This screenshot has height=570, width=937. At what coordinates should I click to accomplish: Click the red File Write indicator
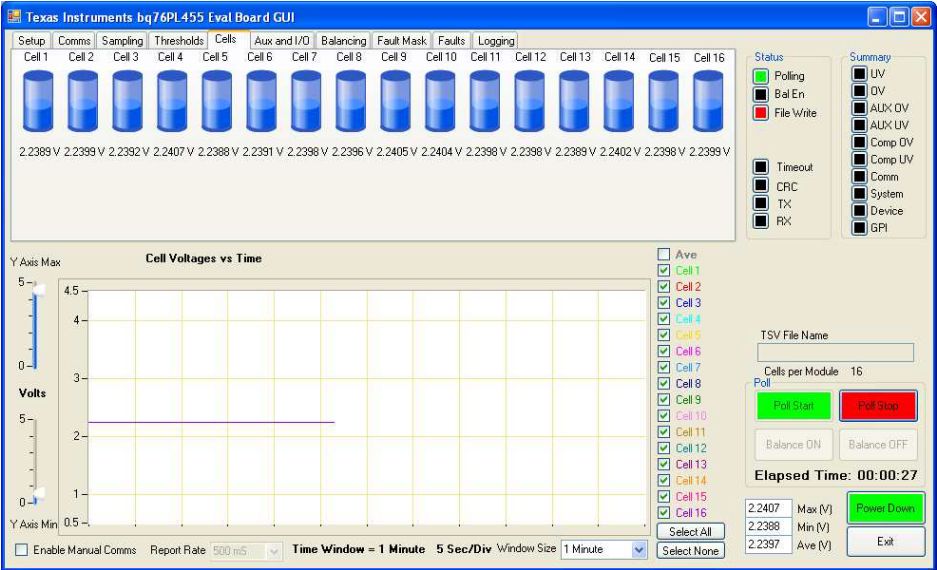(x=761, y=112)
